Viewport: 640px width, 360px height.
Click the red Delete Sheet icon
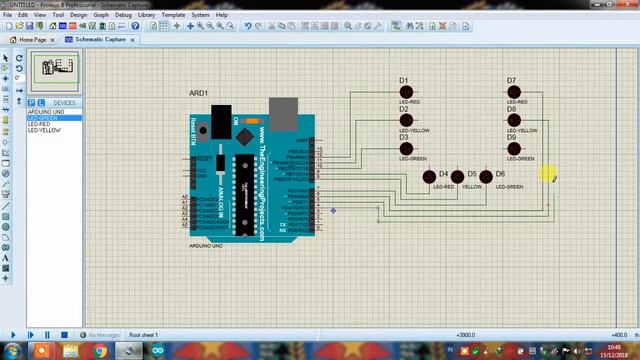click(x=442, y=26)
